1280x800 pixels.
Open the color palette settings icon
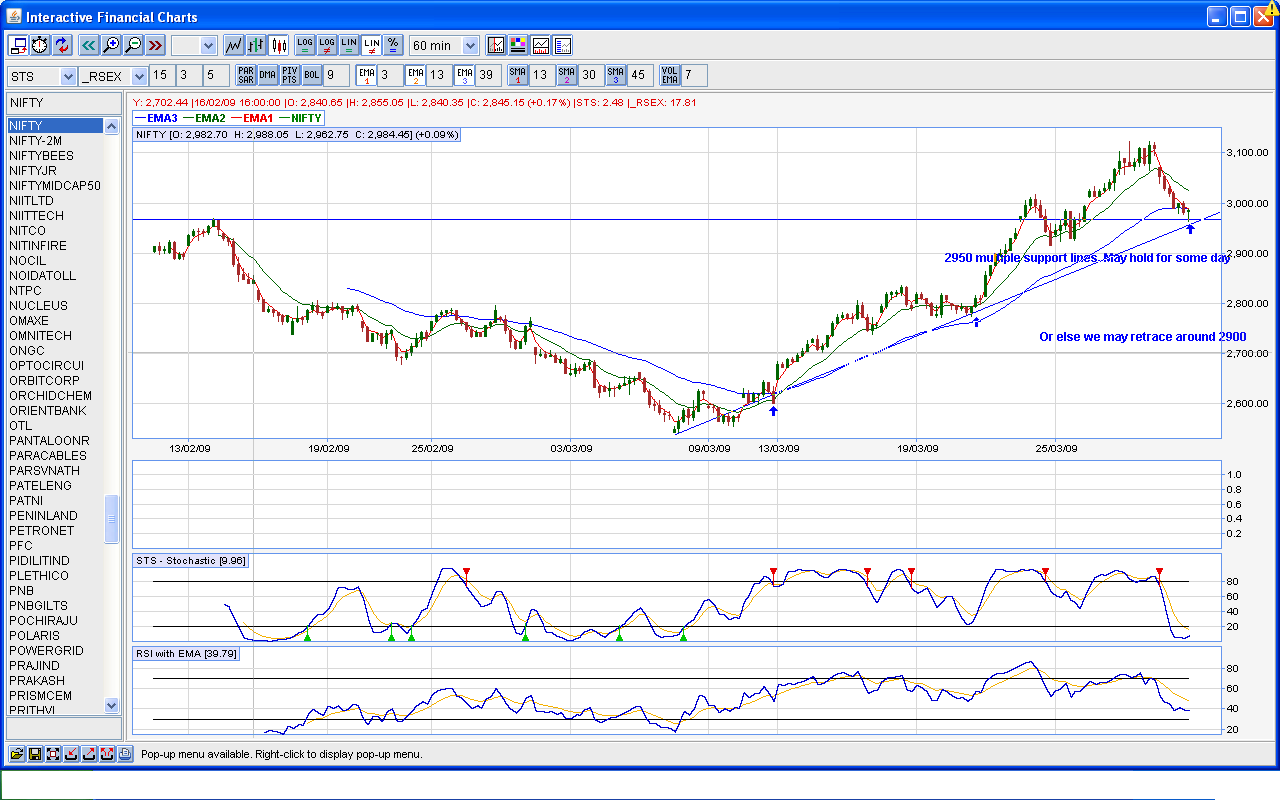pos(518,45)
